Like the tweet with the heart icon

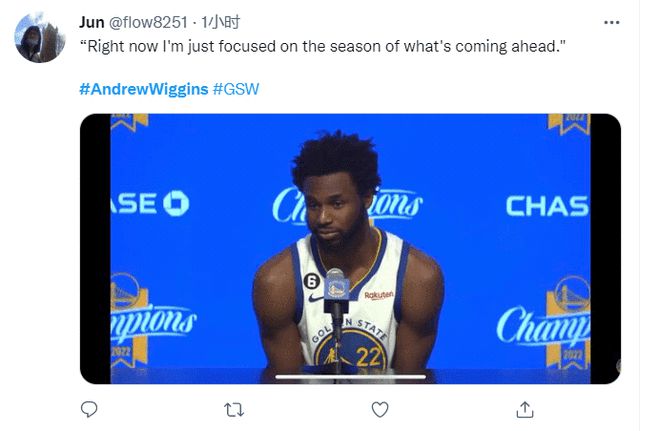[379, 409]
